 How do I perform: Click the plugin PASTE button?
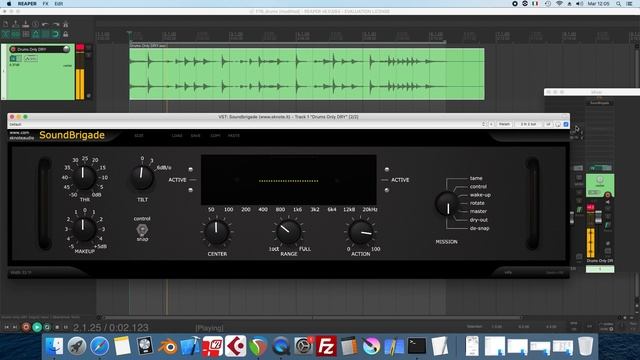pos(234,136)
